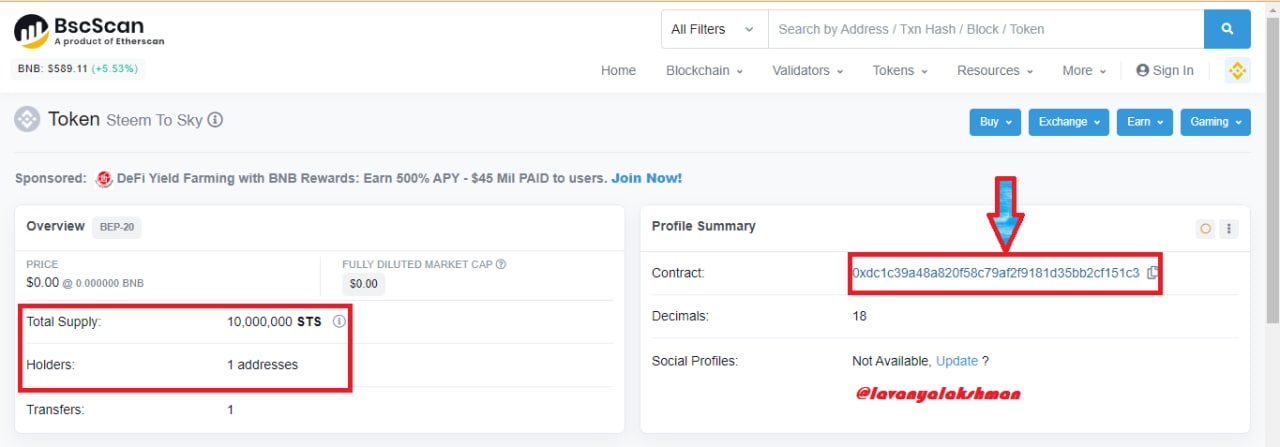Open the three-dot menu in Profile Summary
1280x447 pixels.
click(1229, 228)
